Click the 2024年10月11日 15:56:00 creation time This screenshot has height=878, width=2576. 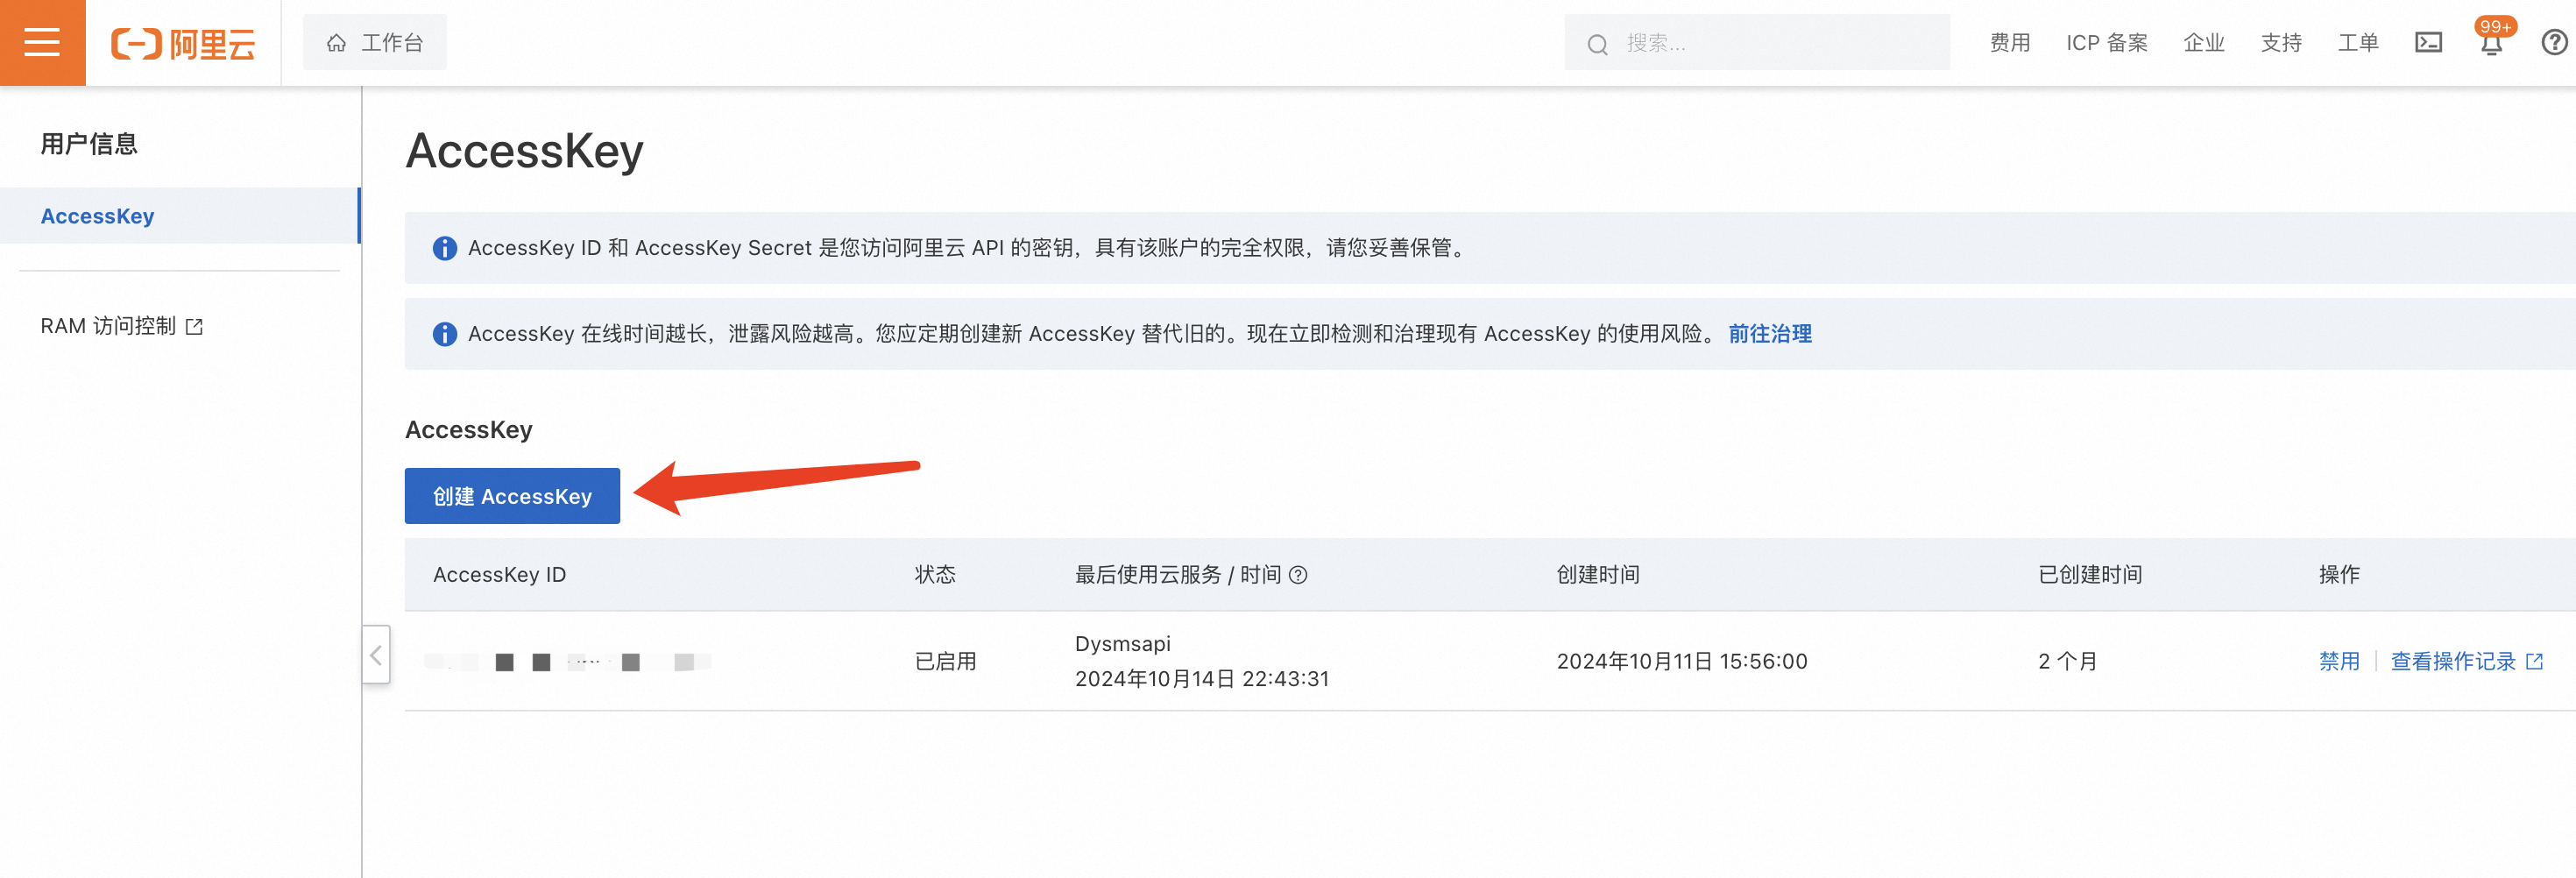(1682, 662)
